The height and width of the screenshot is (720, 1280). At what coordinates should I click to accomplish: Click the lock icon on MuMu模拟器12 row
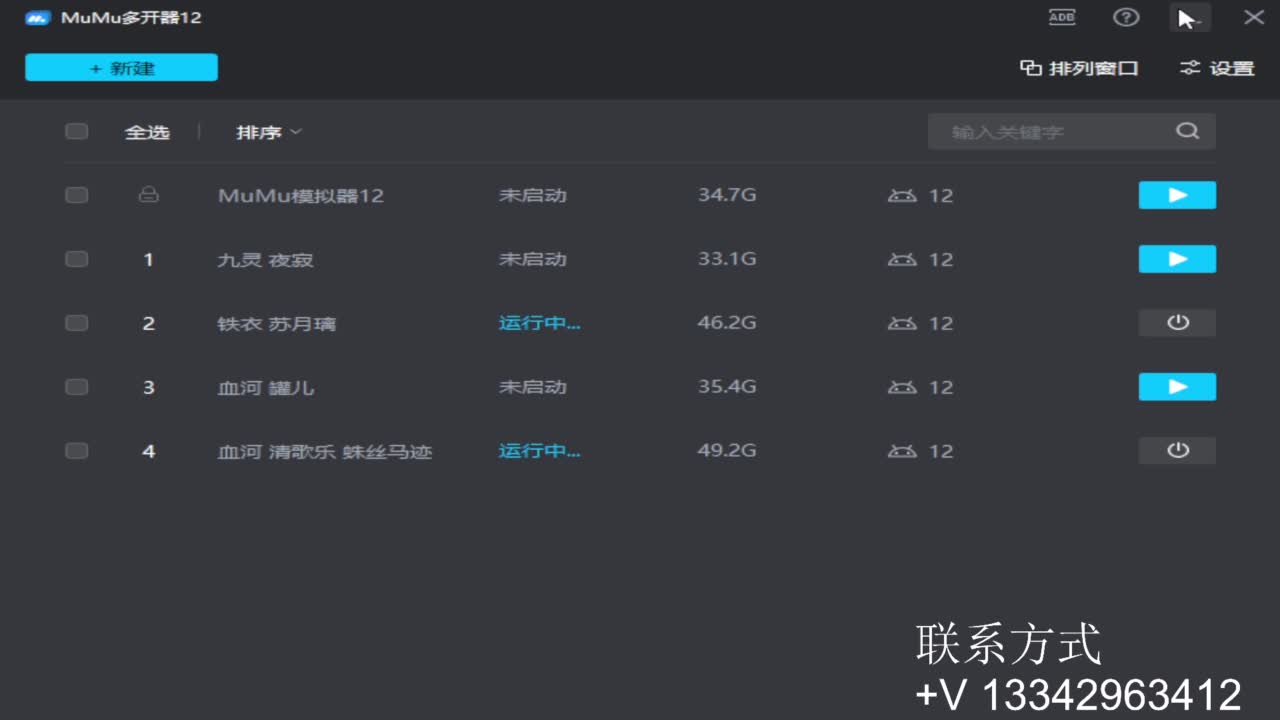[148, 195]
